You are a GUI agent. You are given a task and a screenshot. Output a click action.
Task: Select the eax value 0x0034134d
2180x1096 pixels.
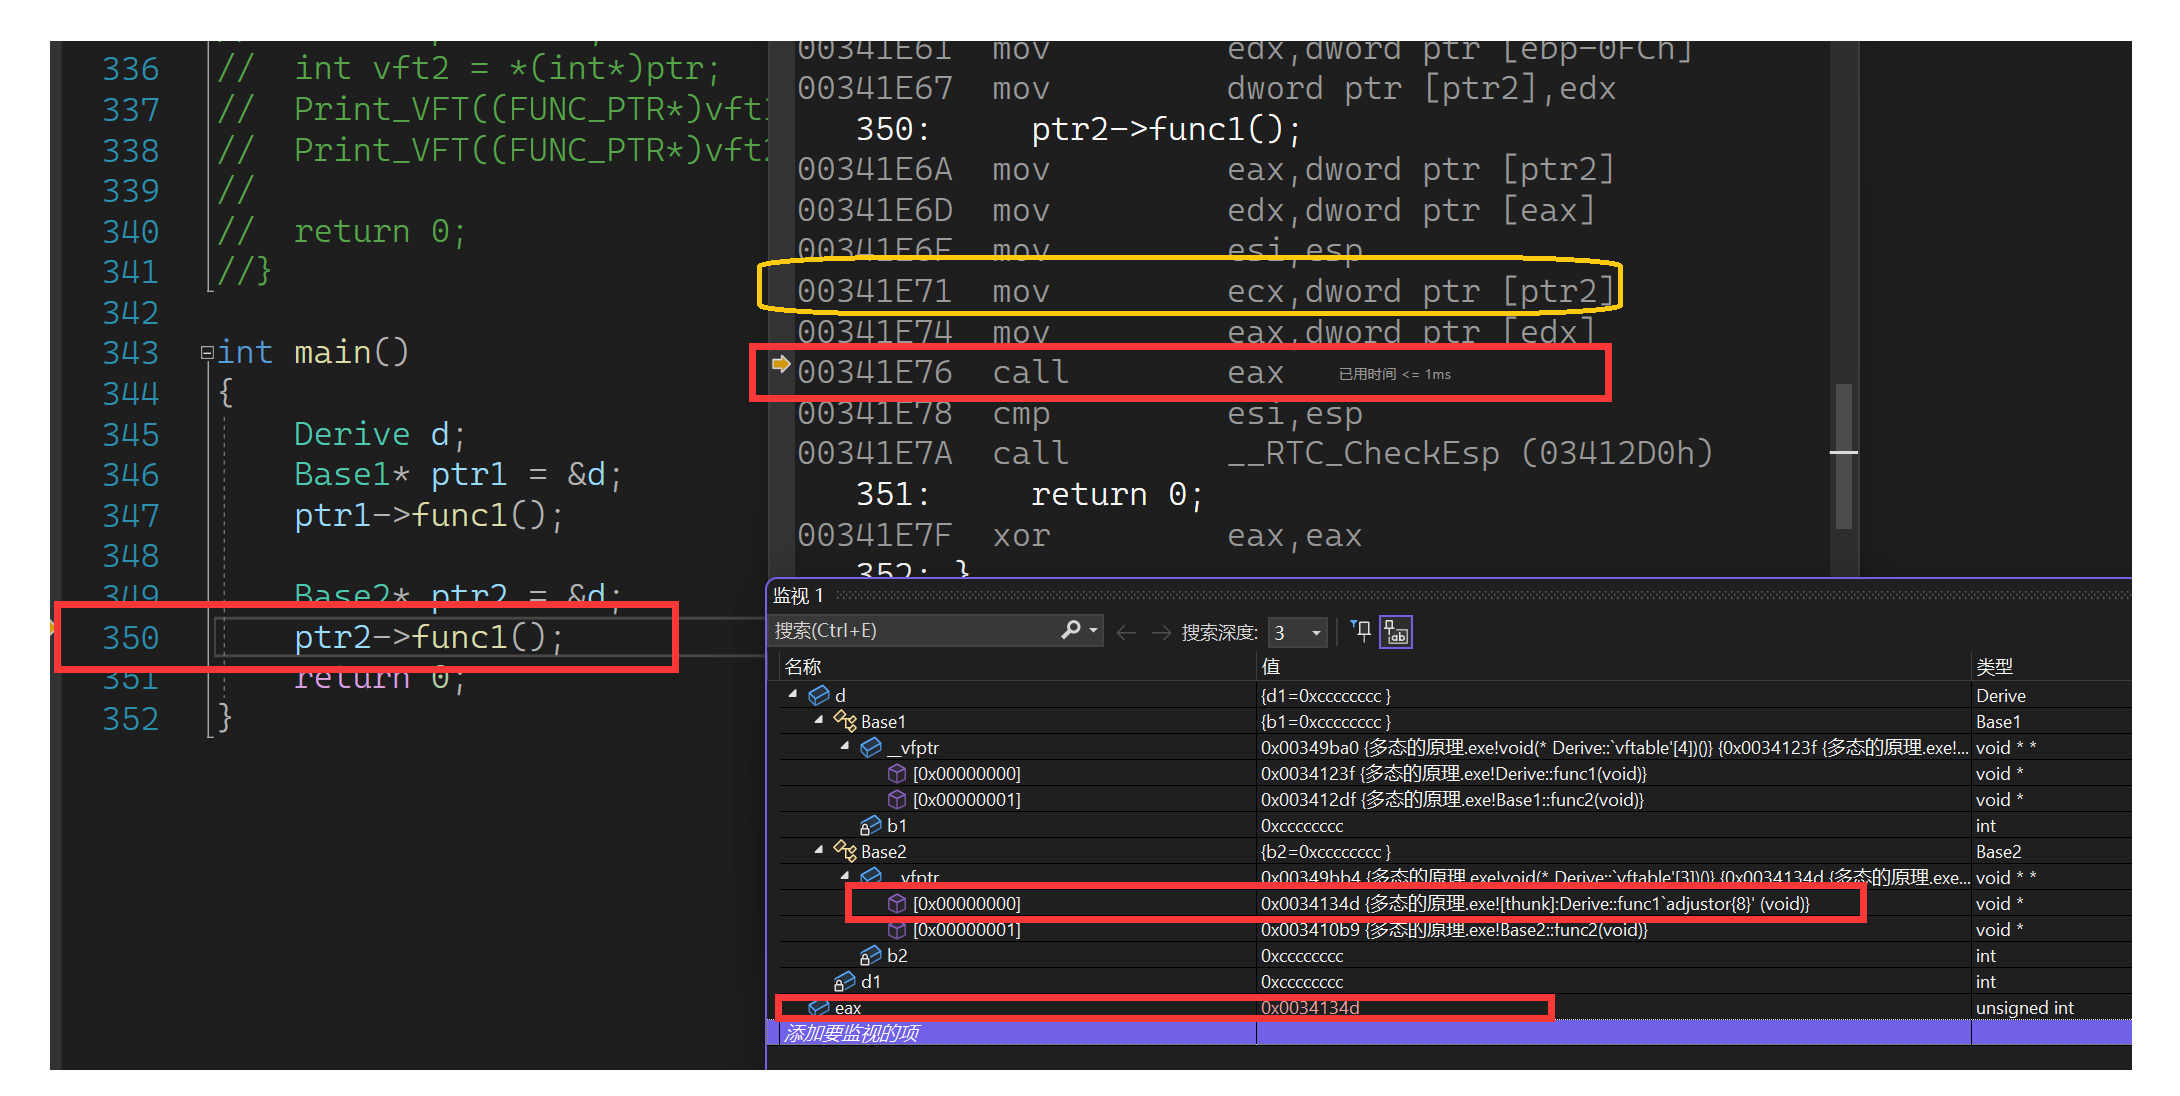click(x=1310, y=1007)
